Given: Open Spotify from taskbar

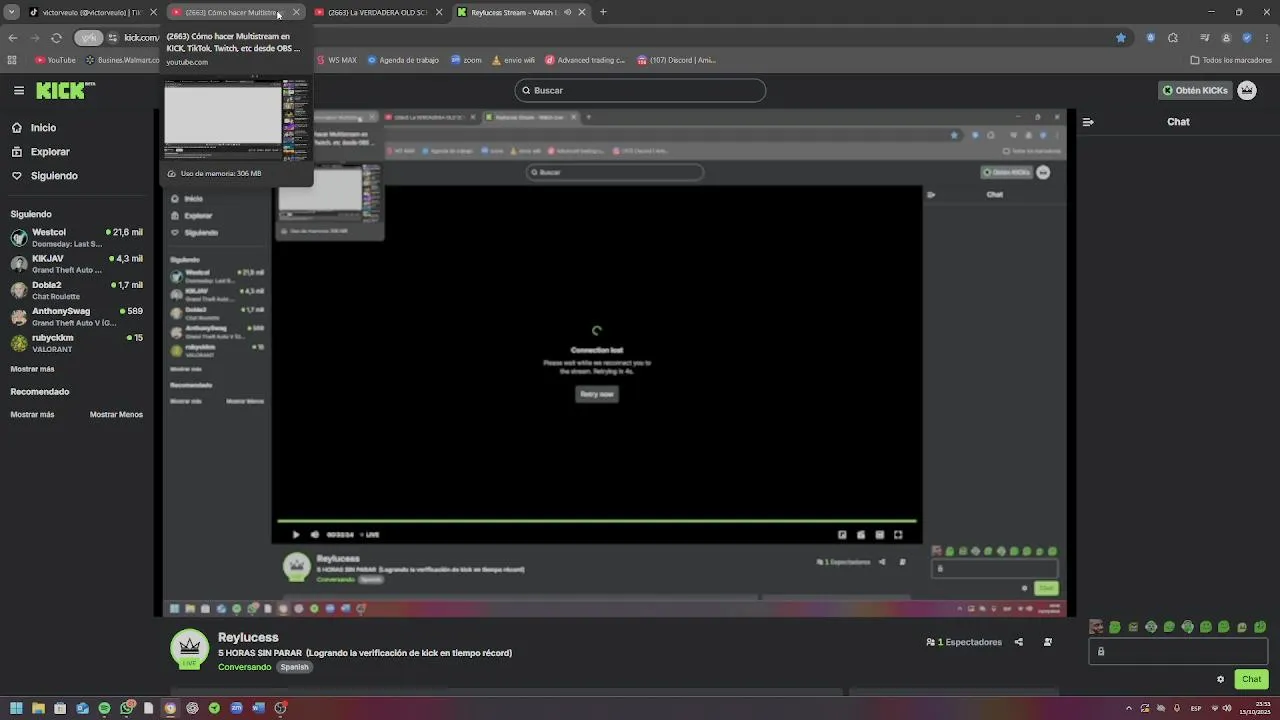Looking at the screenshot, I should pos(104,708).
